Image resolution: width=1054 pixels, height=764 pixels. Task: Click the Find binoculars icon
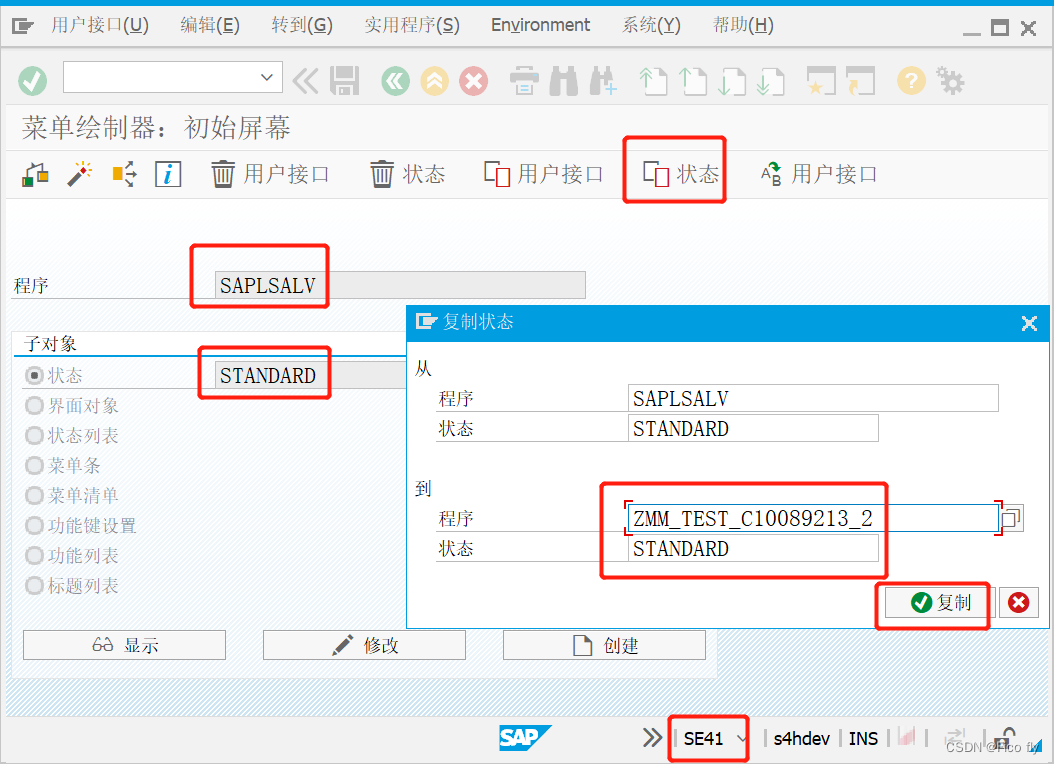coord(564,81)
